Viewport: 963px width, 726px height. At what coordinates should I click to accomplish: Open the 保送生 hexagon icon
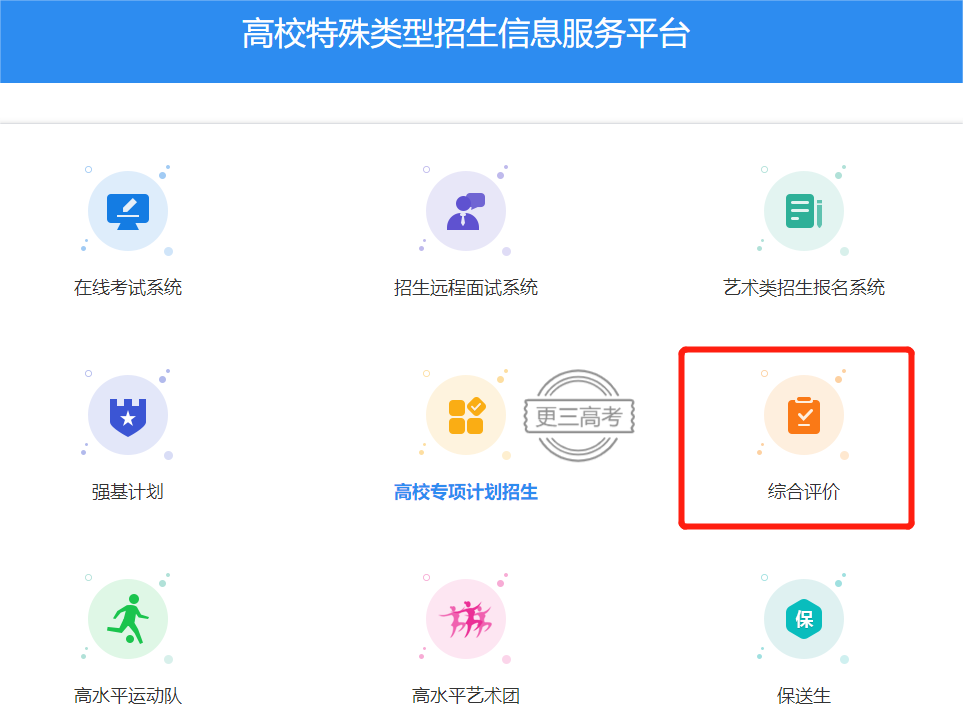pyautogui.click(x=803, y=619)
